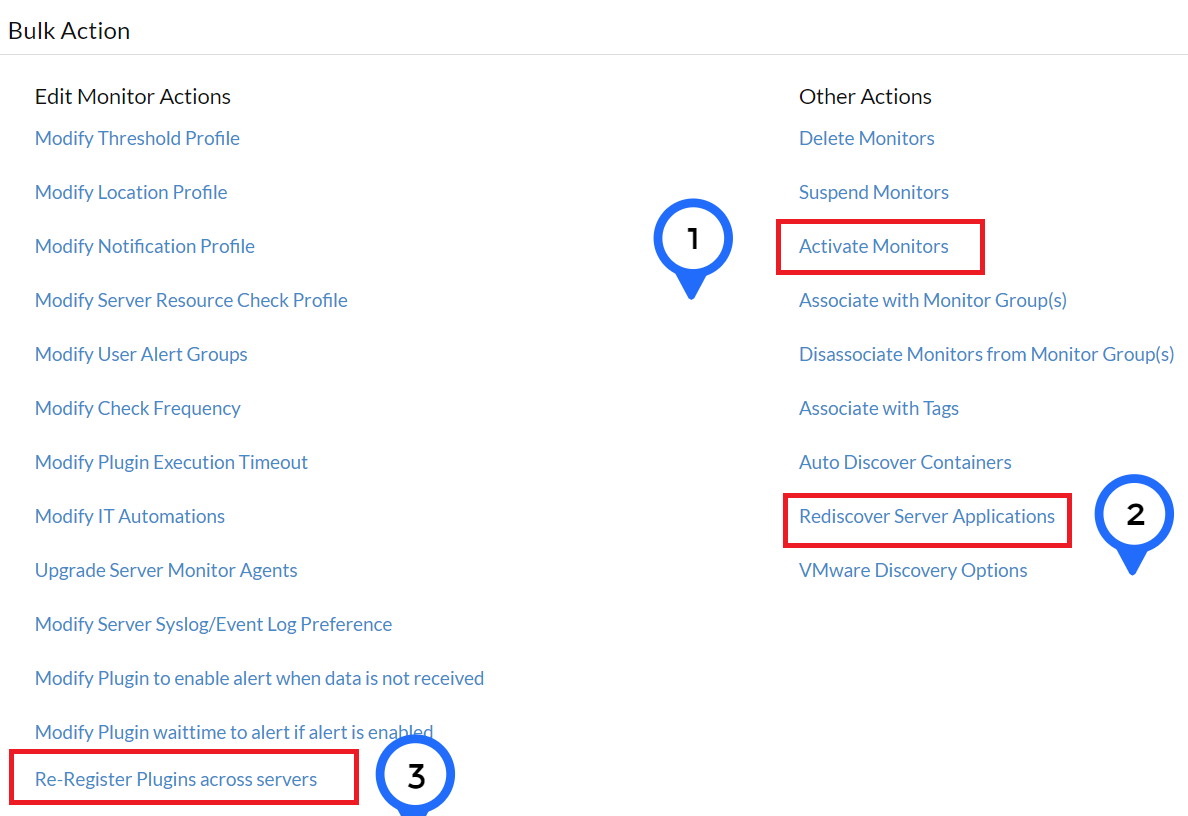Click Rediscover Server Applications link

point(926,516)
